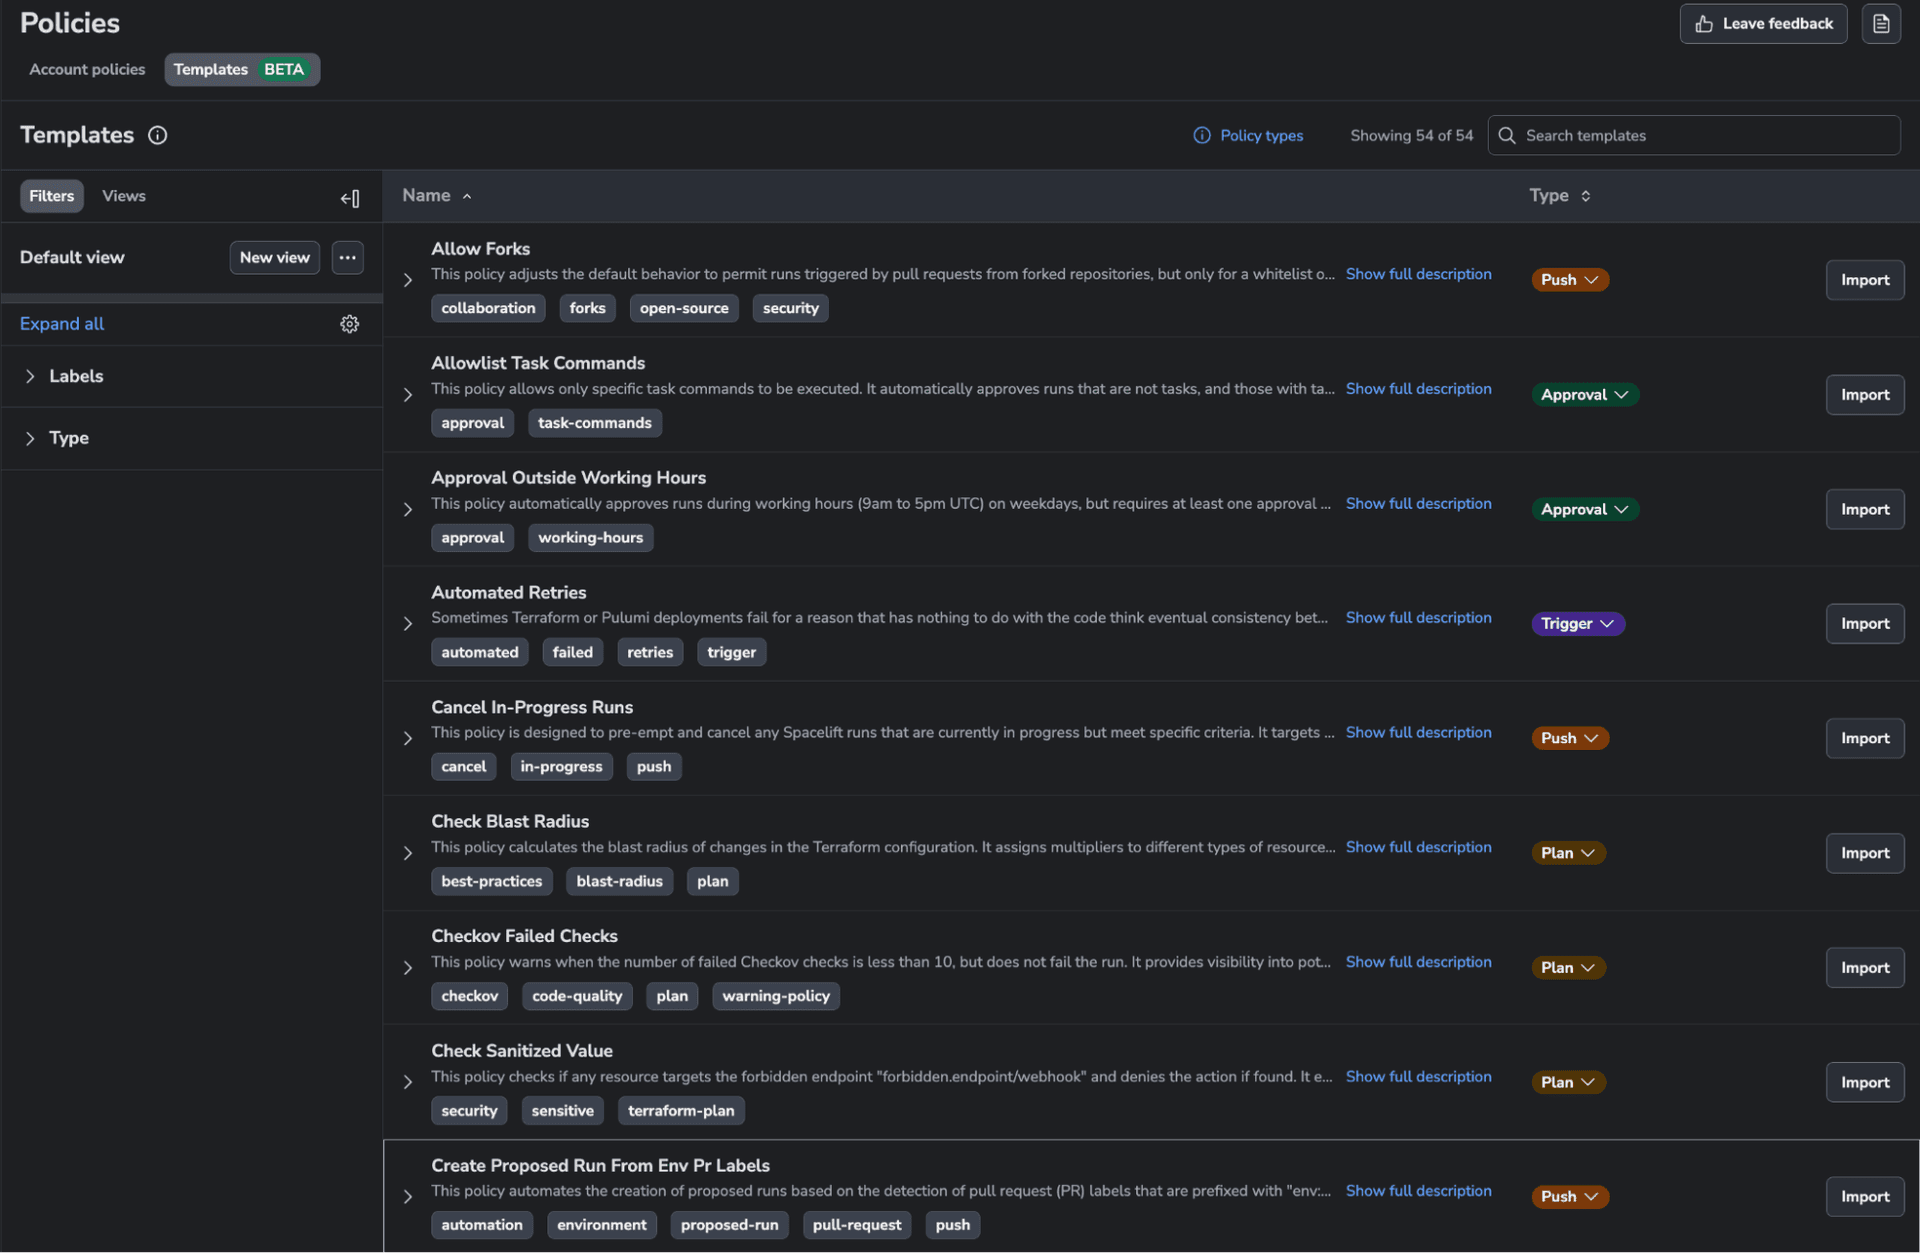This screenshot has height=1253, width=1920.
Task: Switch to the Account policies tab
Action: 87,69
